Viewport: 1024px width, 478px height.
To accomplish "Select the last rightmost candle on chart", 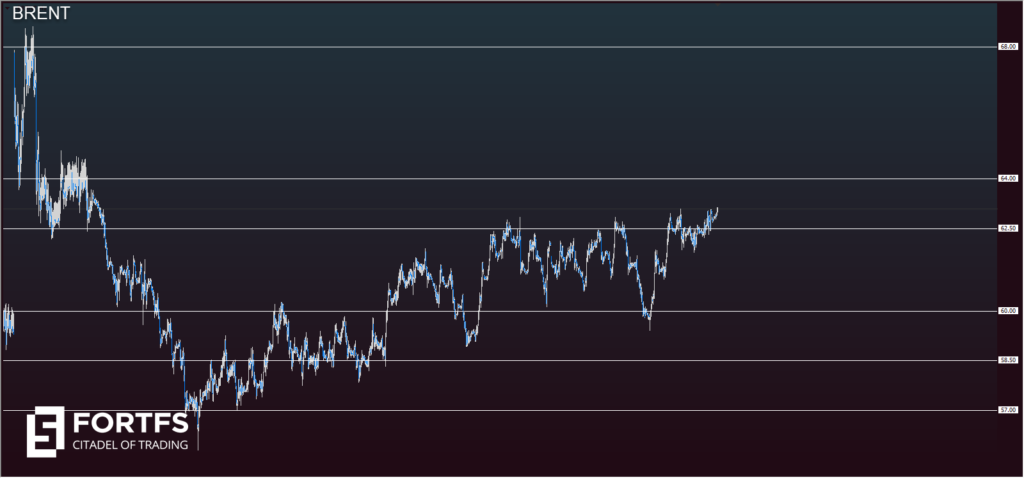I will click(716, 211).
